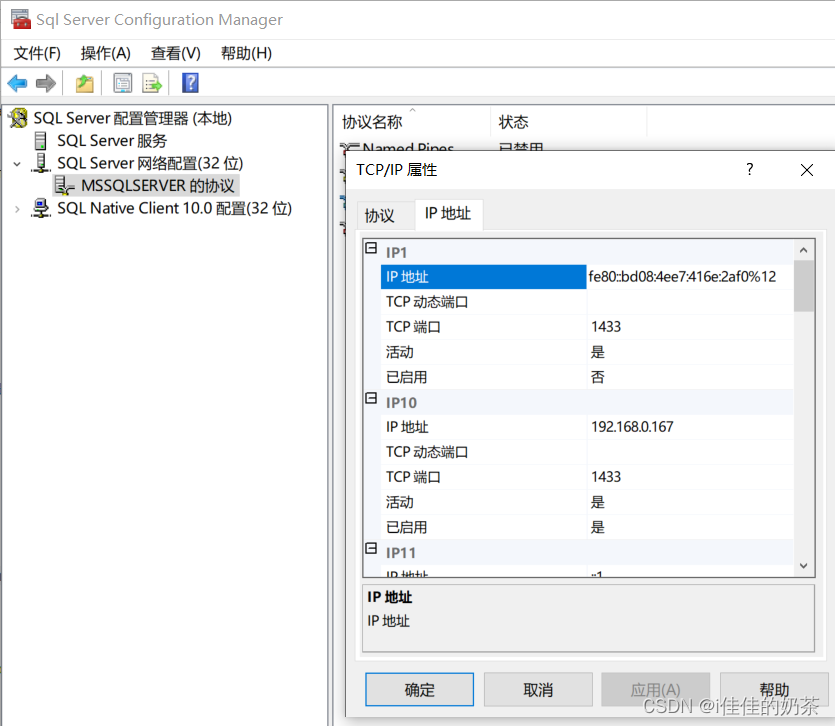Click the 取消 button

[x=538, y=689]
